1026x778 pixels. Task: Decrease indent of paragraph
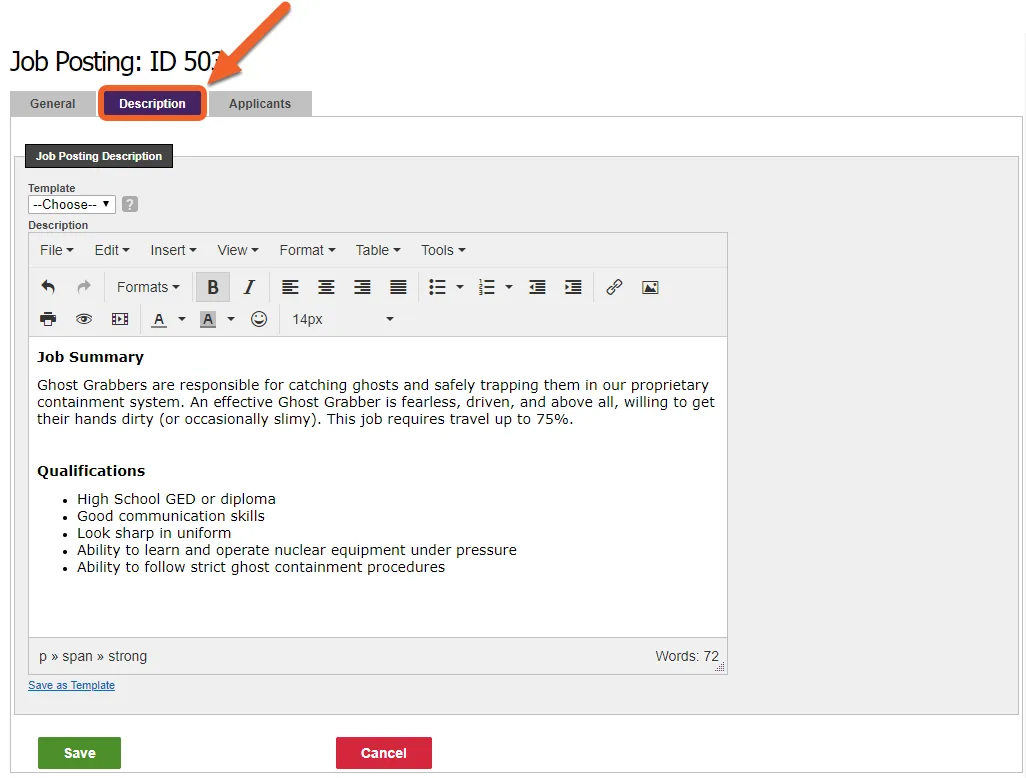(537, 287)
